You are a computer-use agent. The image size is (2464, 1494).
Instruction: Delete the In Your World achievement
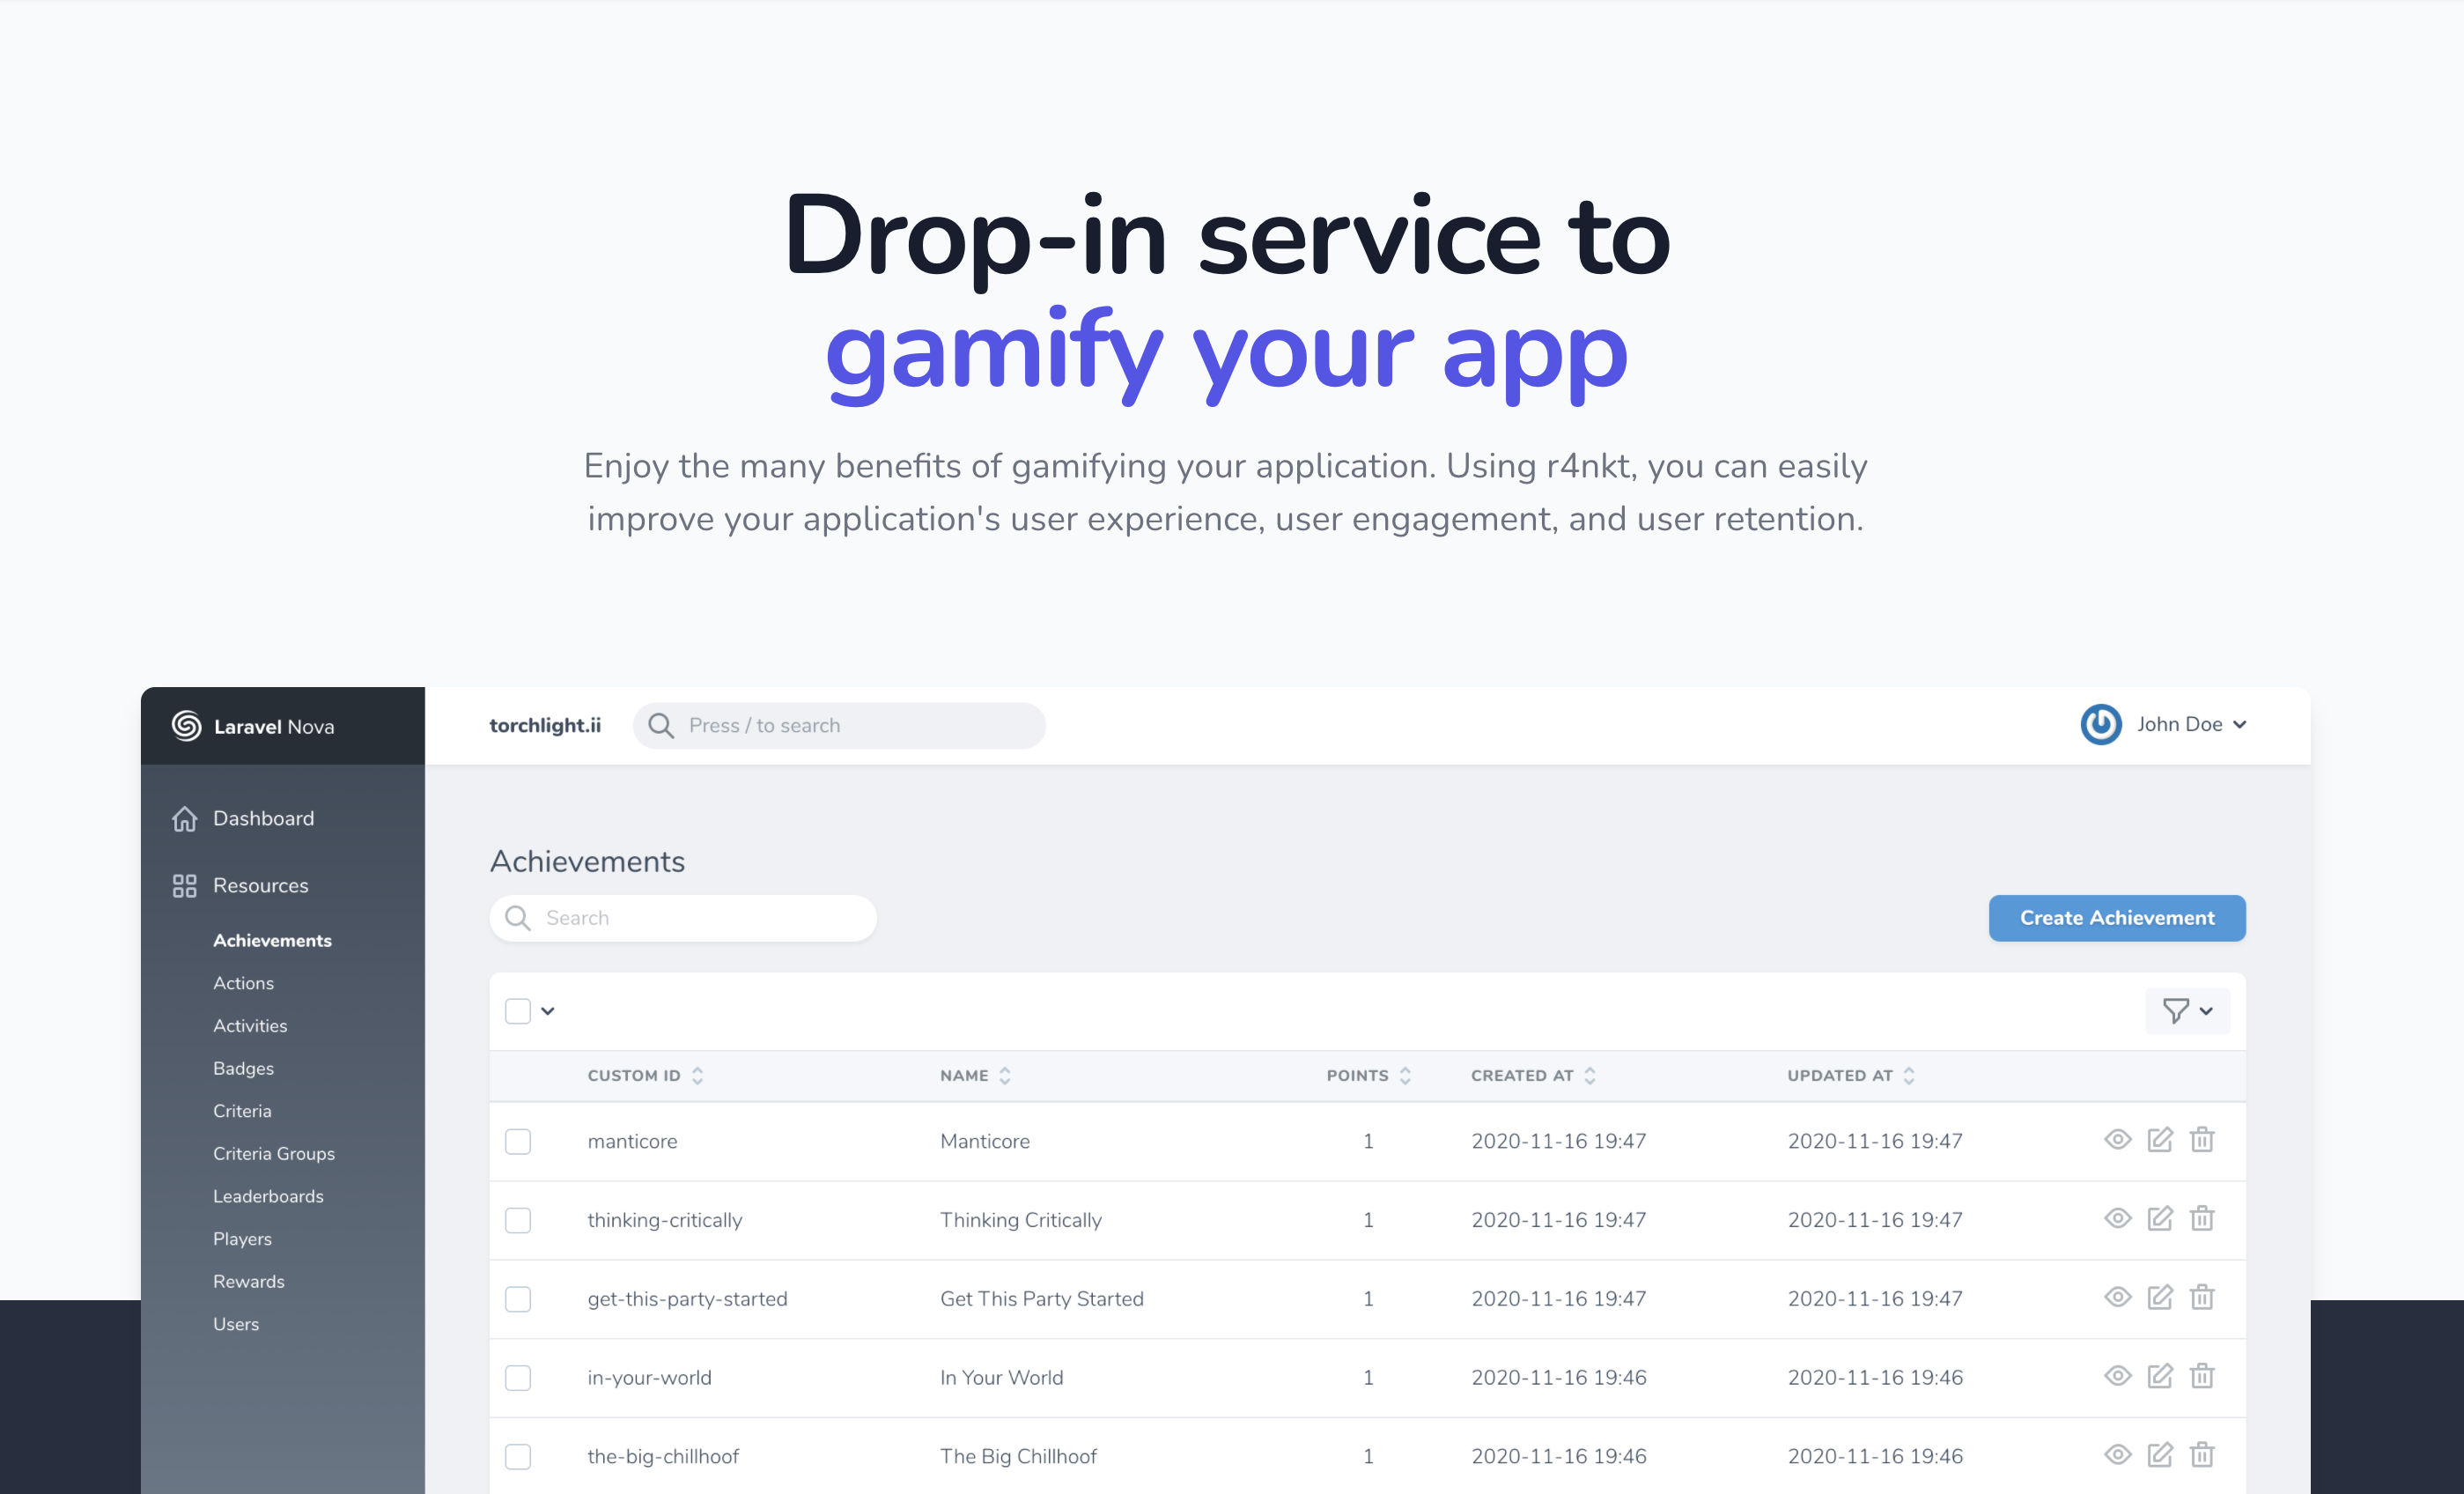click(2202, 1377)
